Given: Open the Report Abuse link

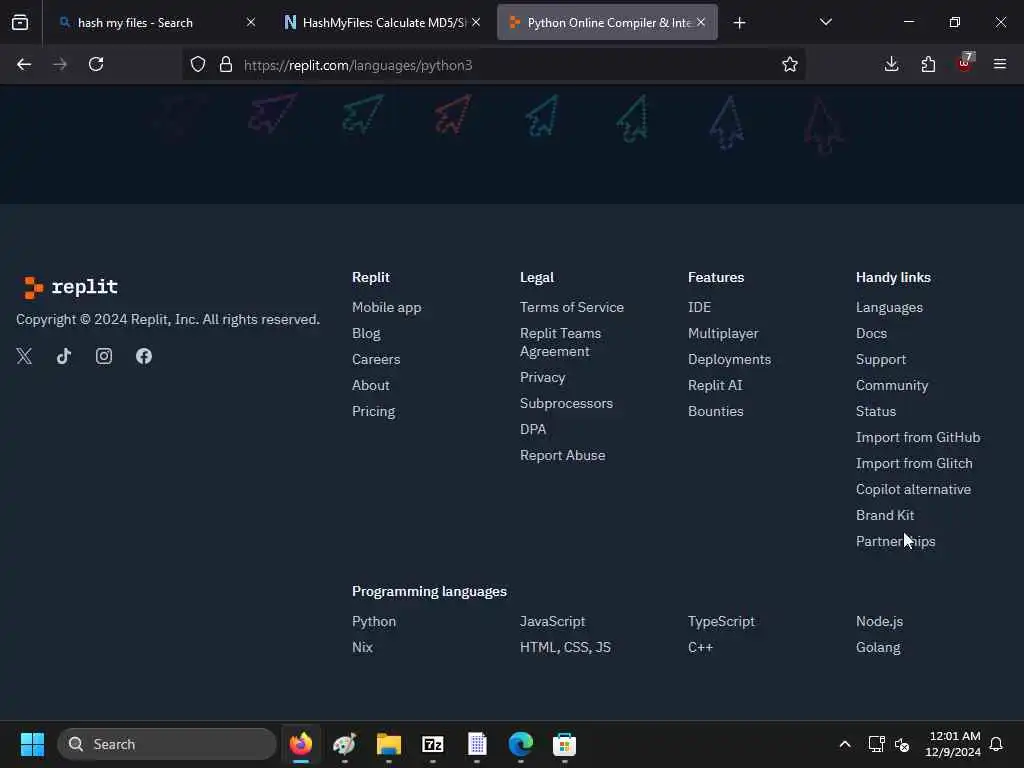Looking at the screenshot, I should tap(562, 455).
